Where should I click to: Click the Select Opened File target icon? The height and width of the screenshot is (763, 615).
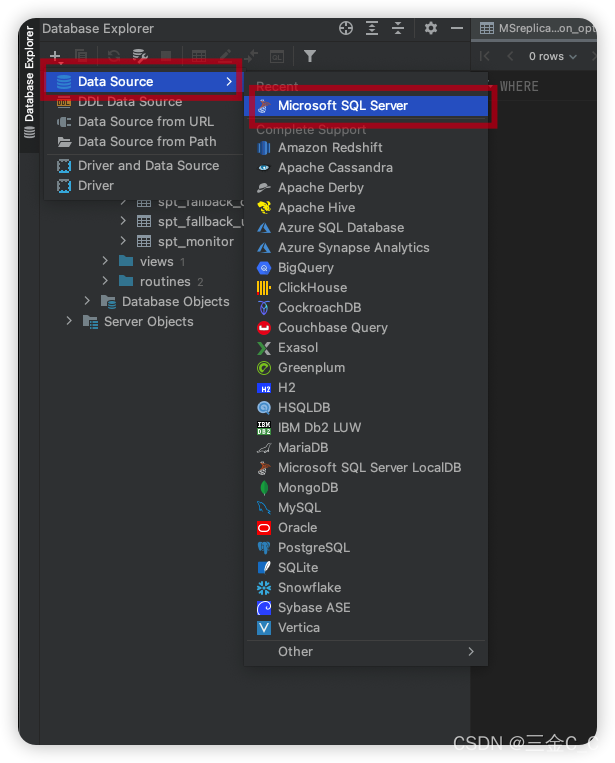pos(346,28)
